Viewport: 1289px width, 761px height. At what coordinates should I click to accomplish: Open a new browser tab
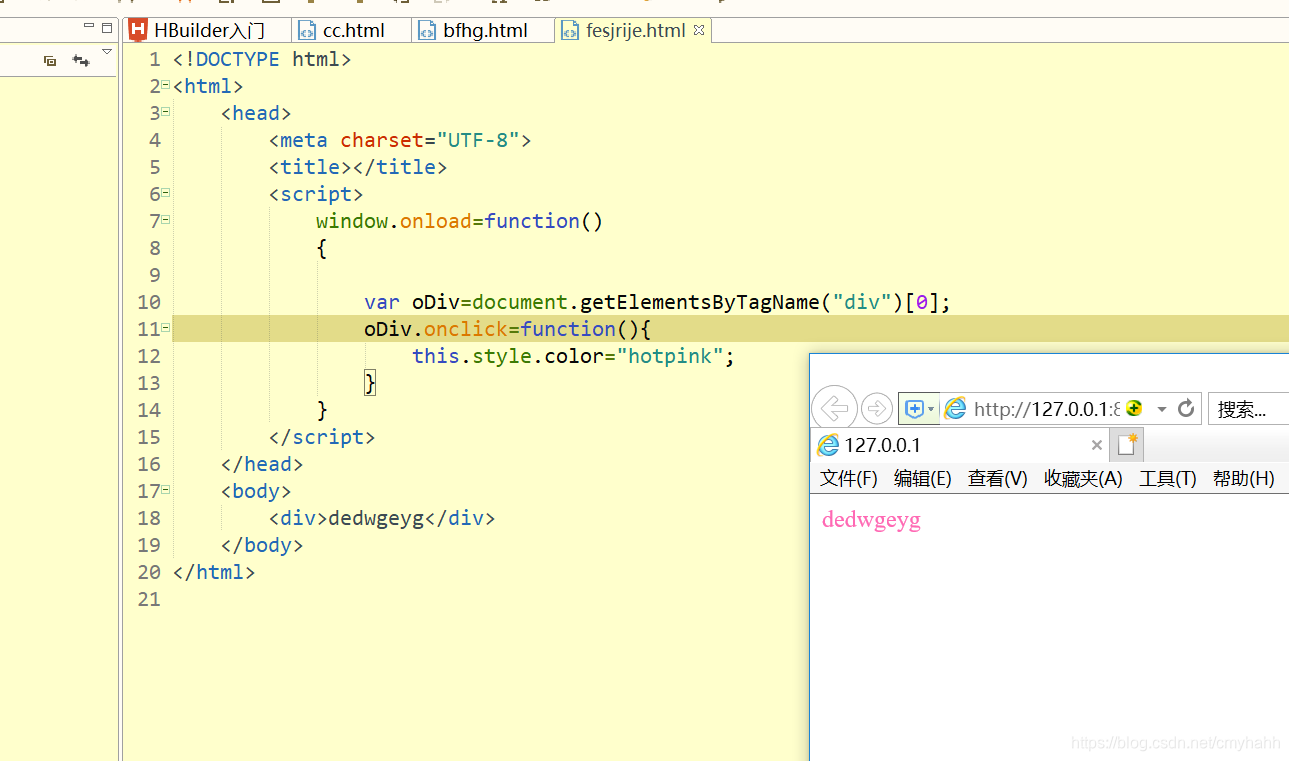coord(1127,444)
